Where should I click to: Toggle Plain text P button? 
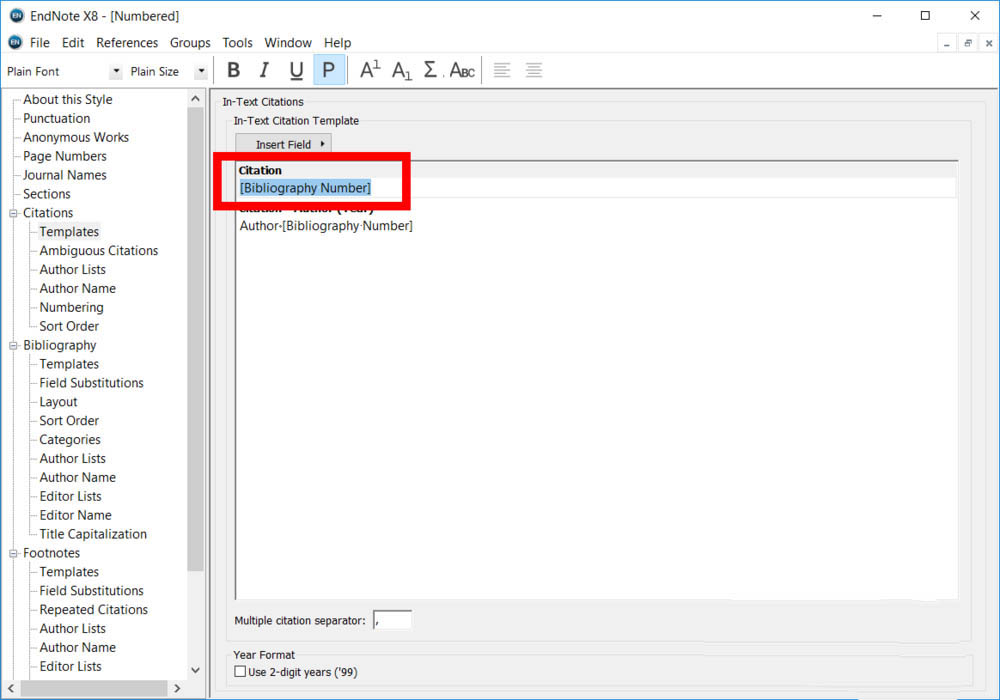click(x=329, y=70)
